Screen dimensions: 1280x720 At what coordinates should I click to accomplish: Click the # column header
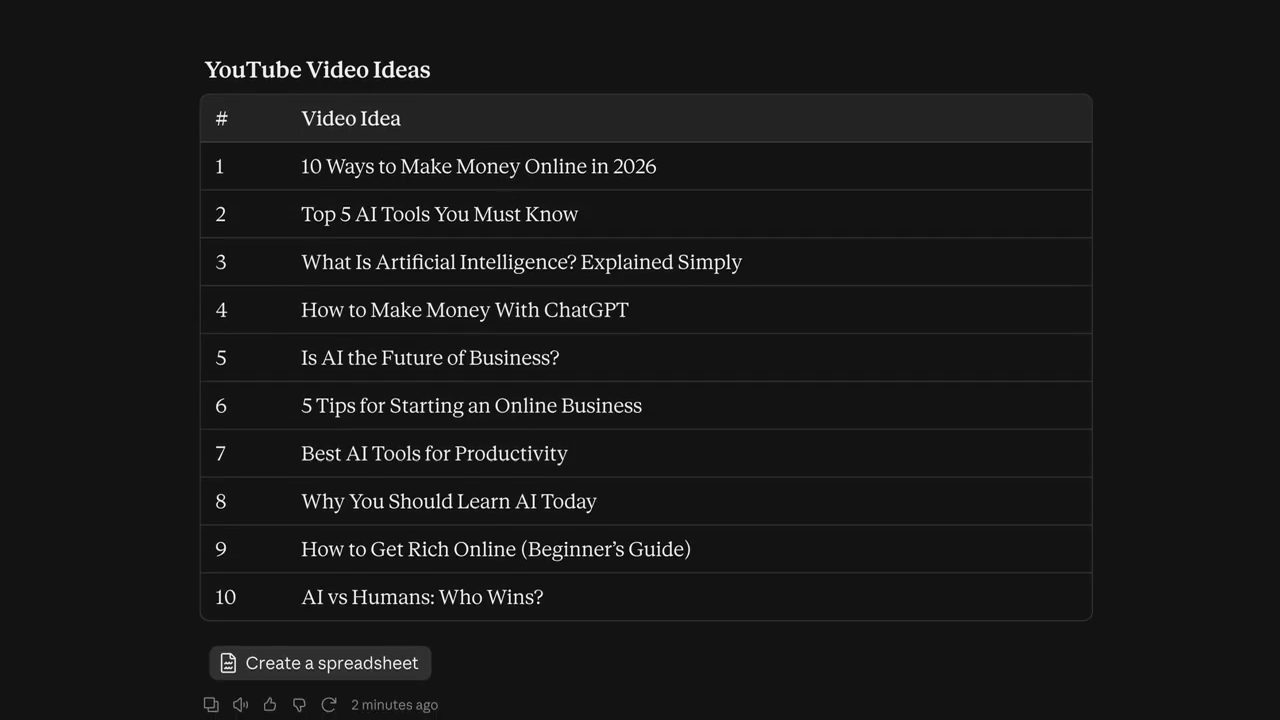(222, 118)
